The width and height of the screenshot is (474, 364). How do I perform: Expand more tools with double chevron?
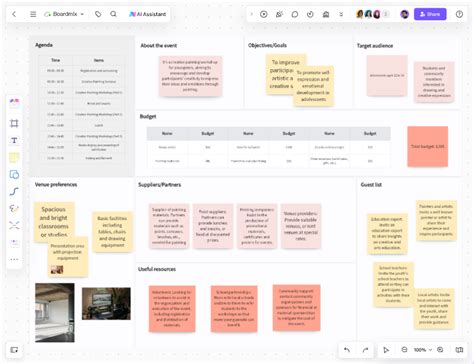[341, 14]
